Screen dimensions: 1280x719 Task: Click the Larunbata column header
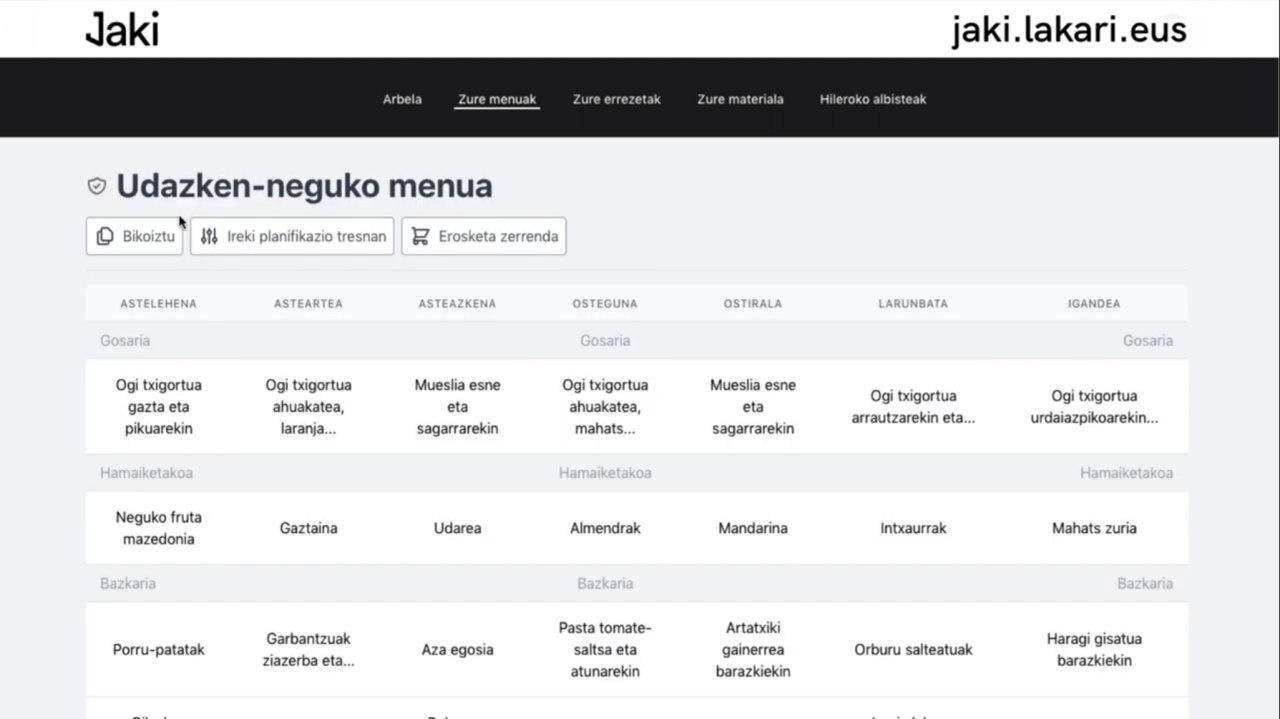click(913, 303)
